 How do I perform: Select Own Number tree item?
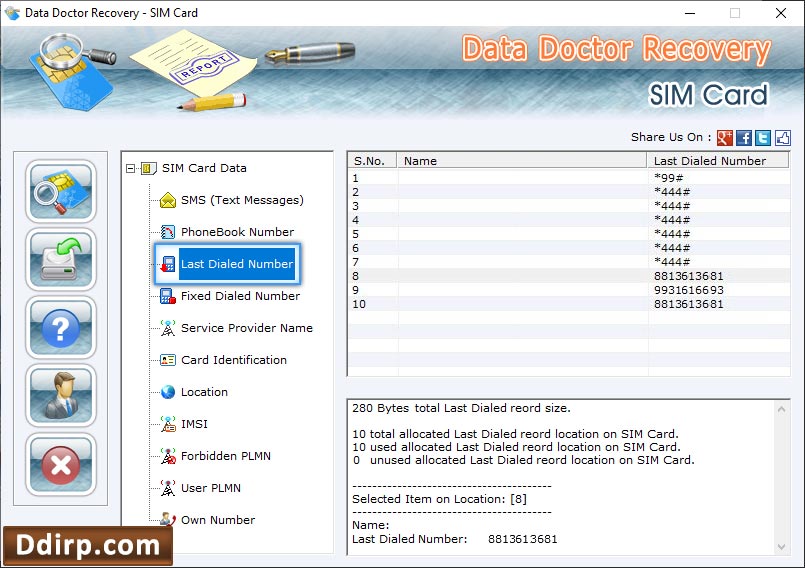click(218, 520)
